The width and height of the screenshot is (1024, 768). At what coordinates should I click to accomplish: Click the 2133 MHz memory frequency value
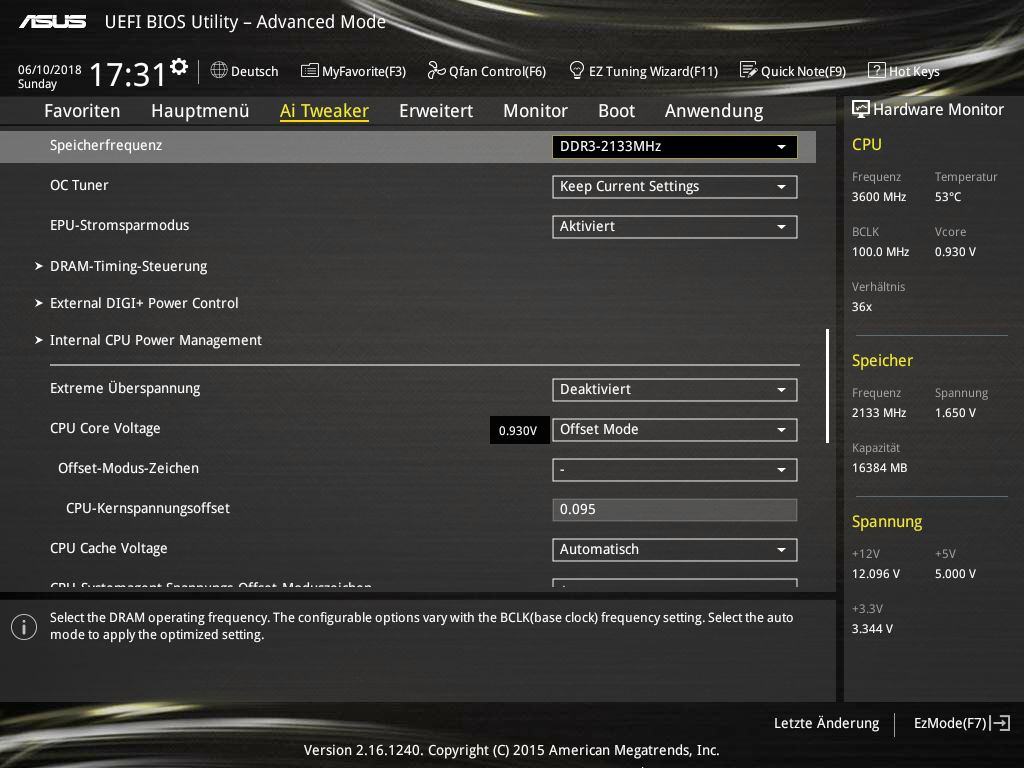click(x=878, y=413)
